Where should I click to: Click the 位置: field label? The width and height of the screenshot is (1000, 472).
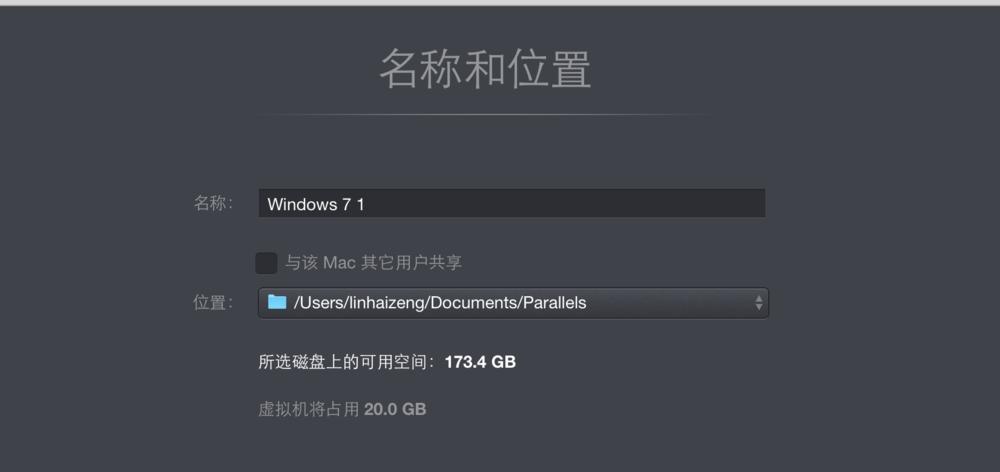click(x=214, y=303)
